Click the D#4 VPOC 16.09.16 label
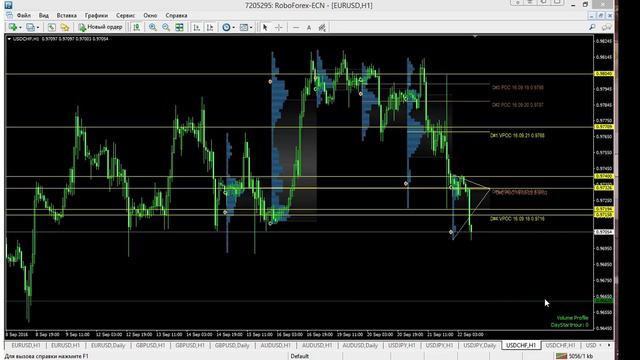 [x=518, y=219]
